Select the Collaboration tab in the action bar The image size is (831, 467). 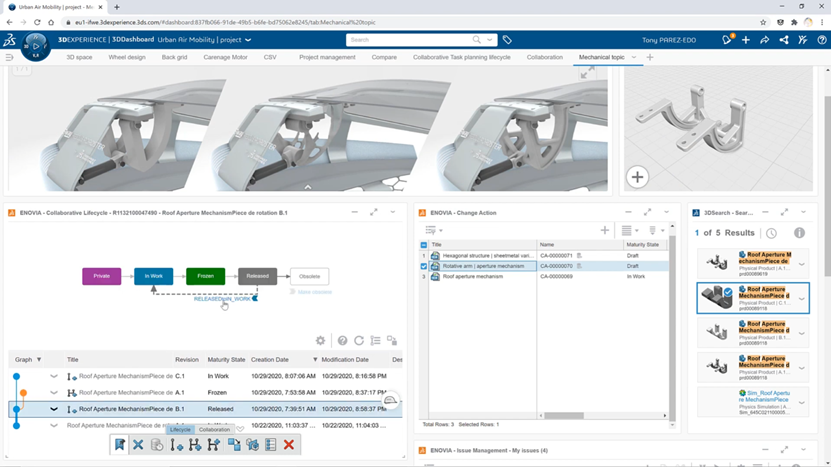tap(214, 429)
